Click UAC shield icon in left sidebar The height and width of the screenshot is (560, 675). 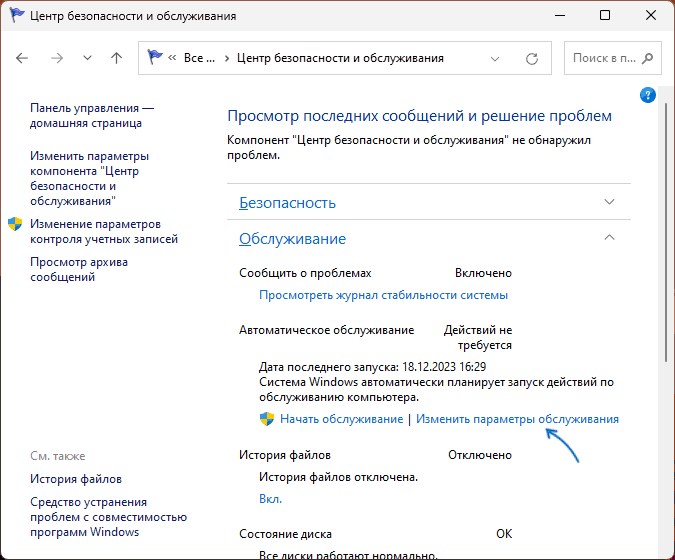pos(15,224)
